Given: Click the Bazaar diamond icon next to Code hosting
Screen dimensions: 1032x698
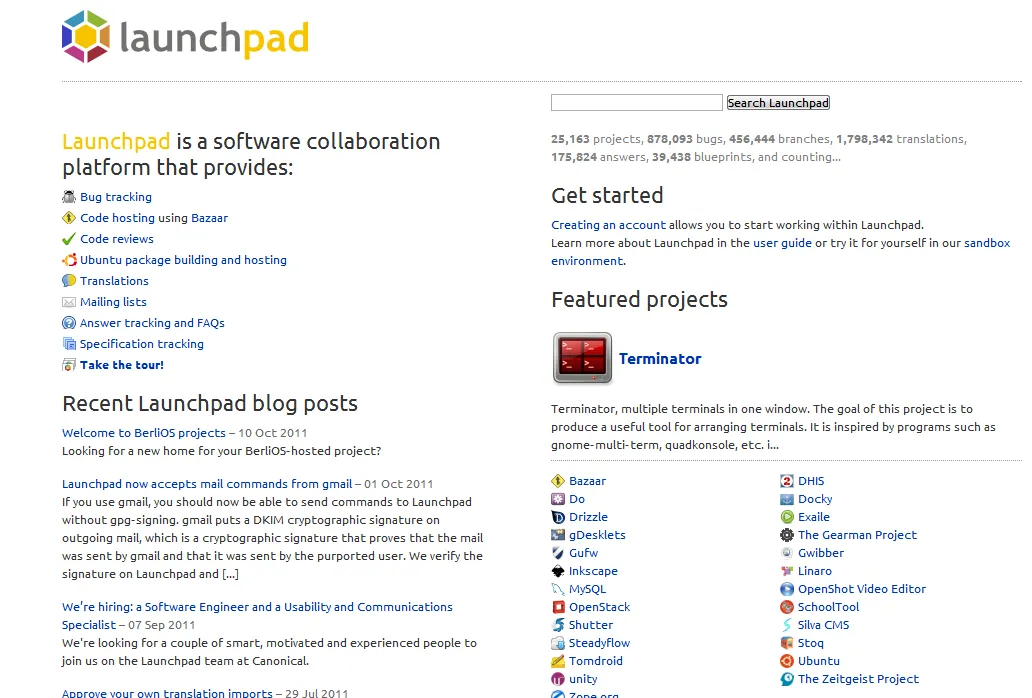Looking at the screenshot, I should (x=68, y=217).
